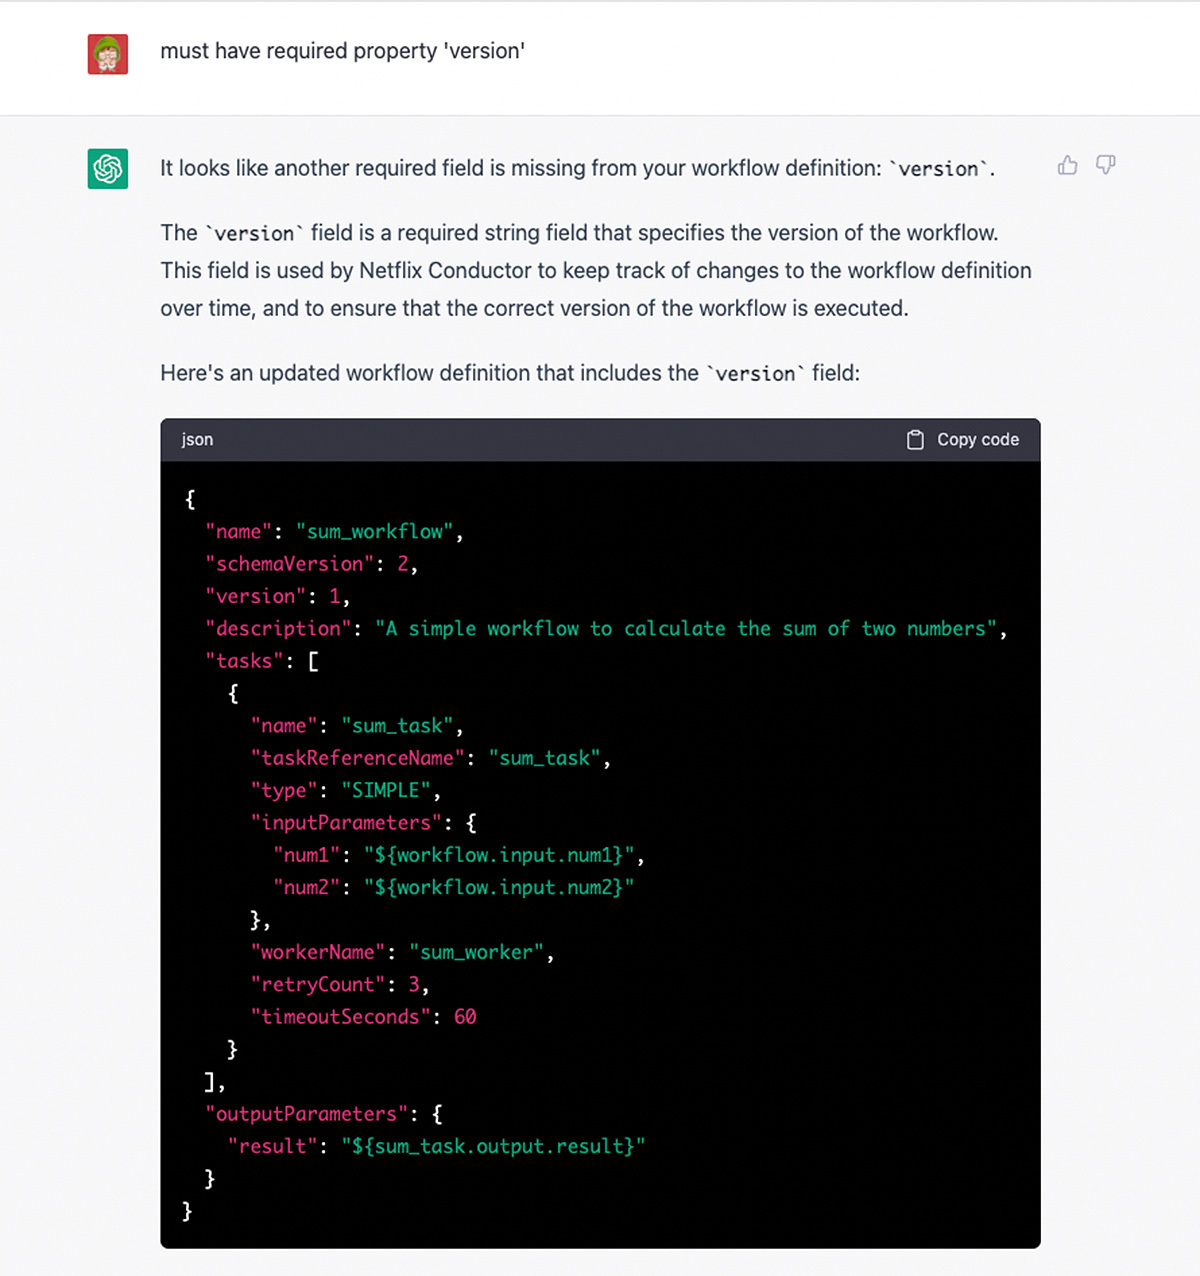The width and height of the screenshot is (1200, 1276).
Task: Select the green OpenAI icon beside the reply
Action: pyautogui.click(x=107, y=169)
